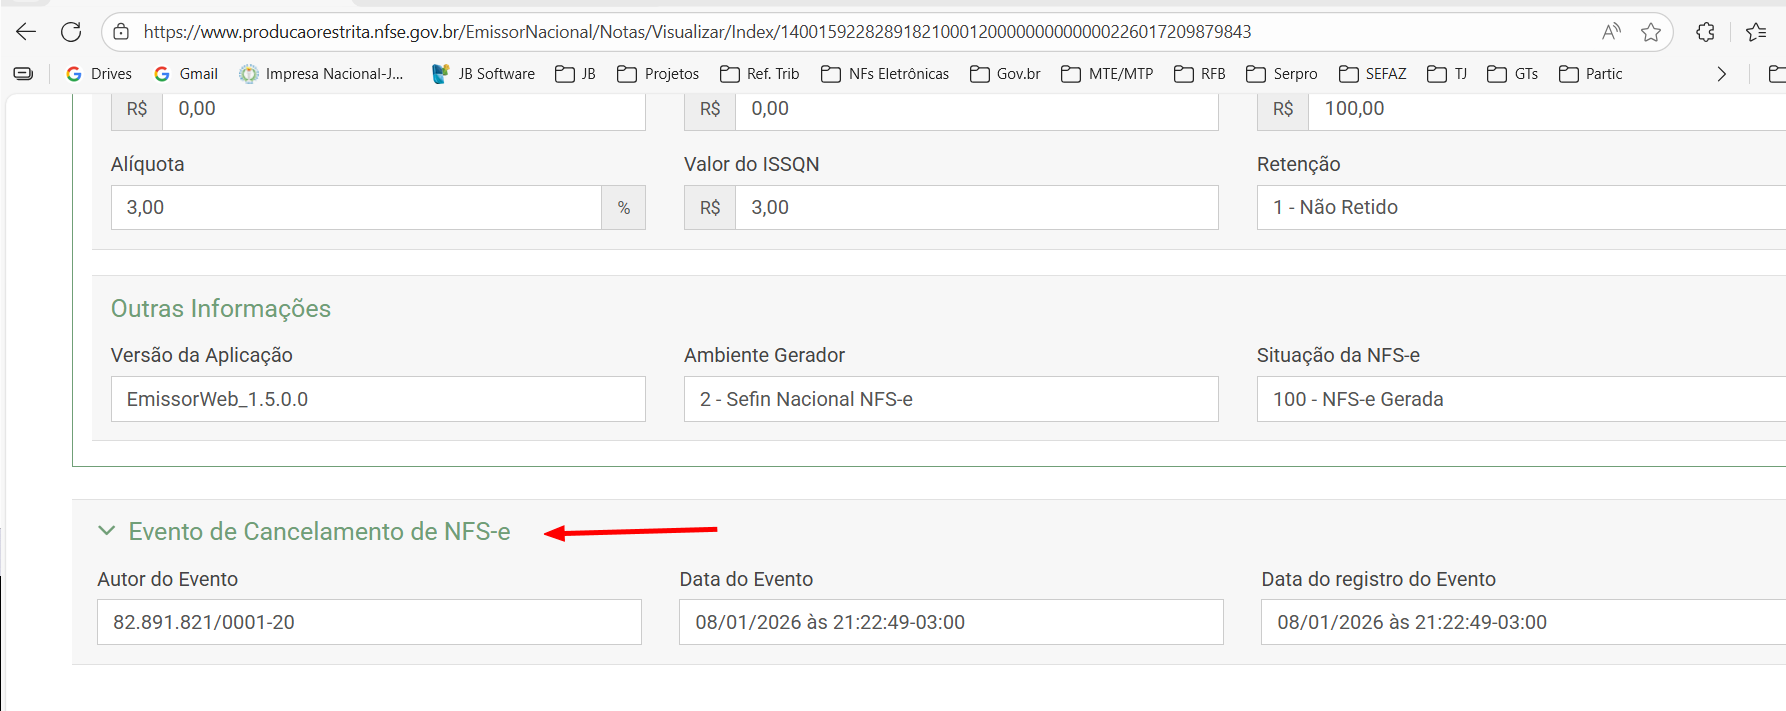Image resolution: width=1786 pixels, height=711 pixels.
Task: Show more bookmarks overflow chevron
Action: (1721, 74)
